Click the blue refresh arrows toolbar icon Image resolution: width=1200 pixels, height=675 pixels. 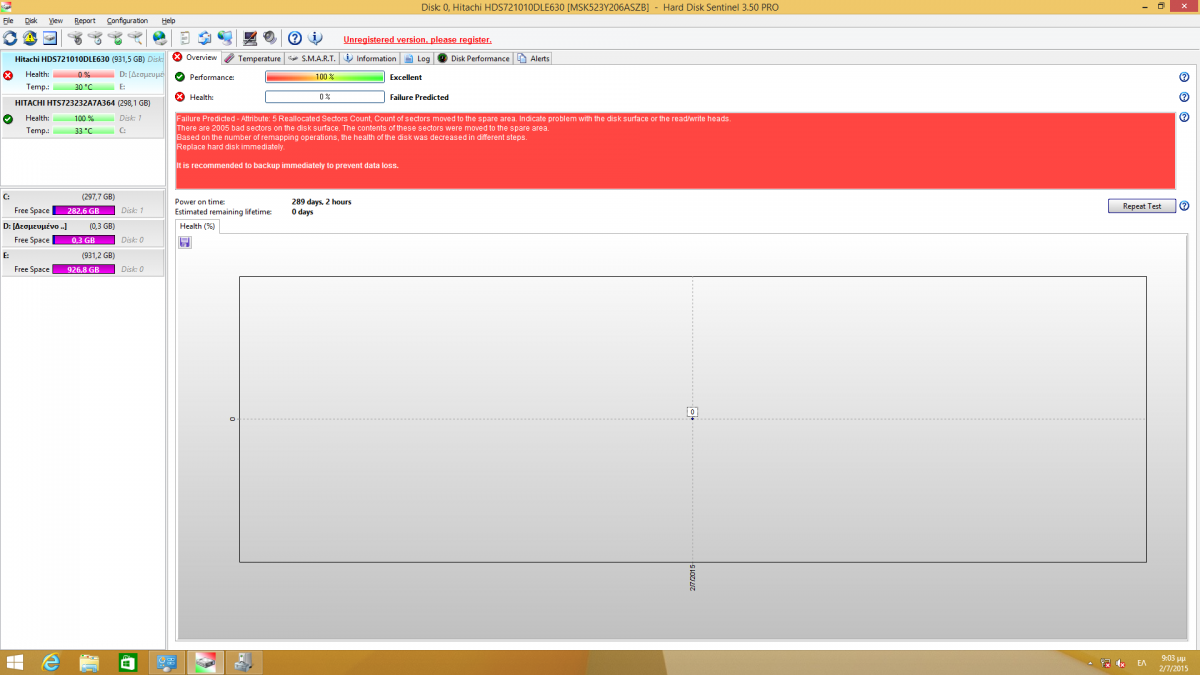click(x=10, y=38)
